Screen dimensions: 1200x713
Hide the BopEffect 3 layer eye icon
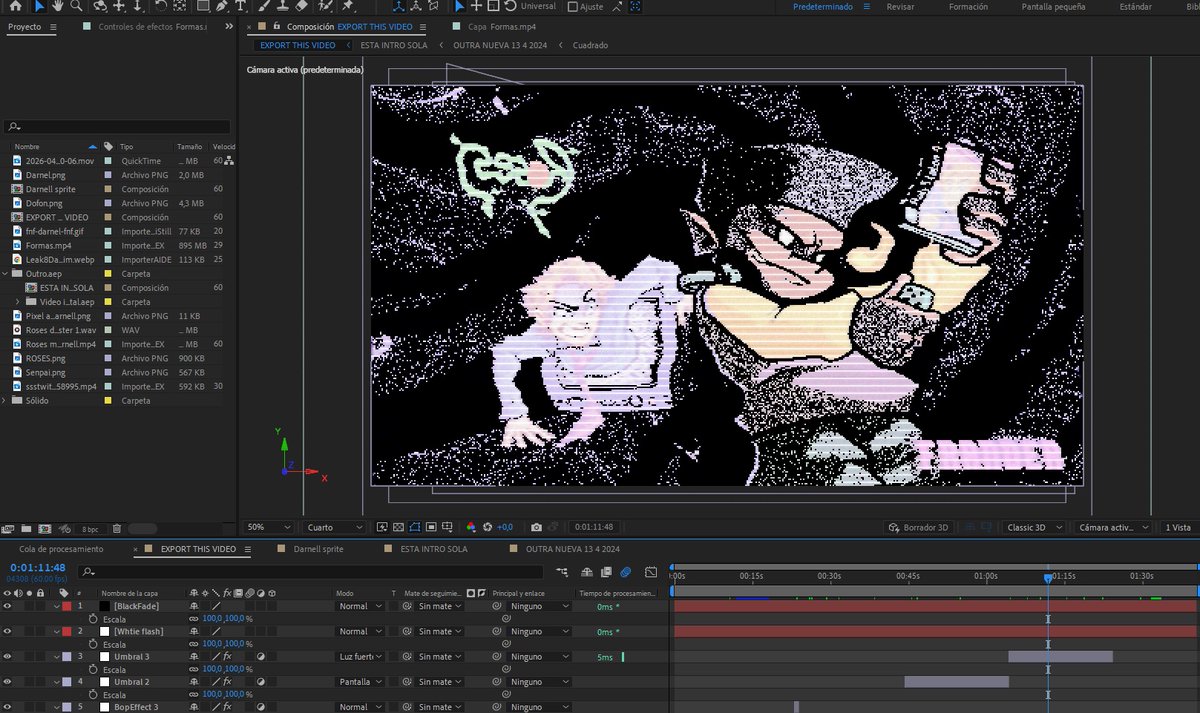7,706
